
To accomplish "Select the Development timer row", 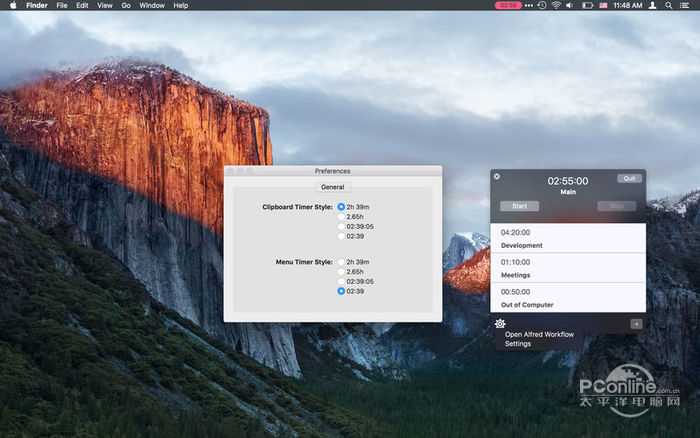I will 567,238.
